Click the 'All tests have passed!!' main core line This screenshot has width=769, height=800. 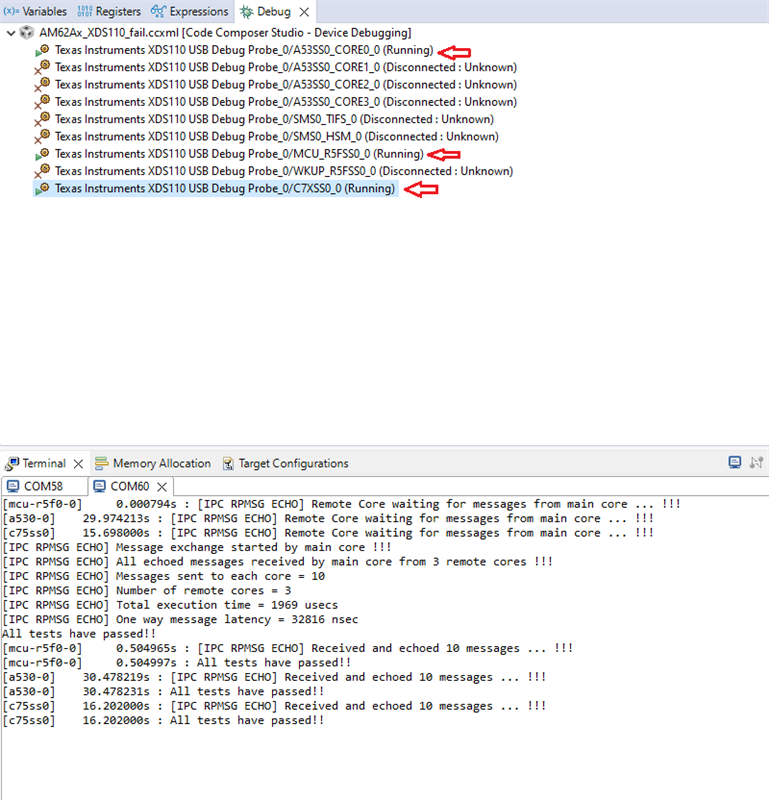79,634
